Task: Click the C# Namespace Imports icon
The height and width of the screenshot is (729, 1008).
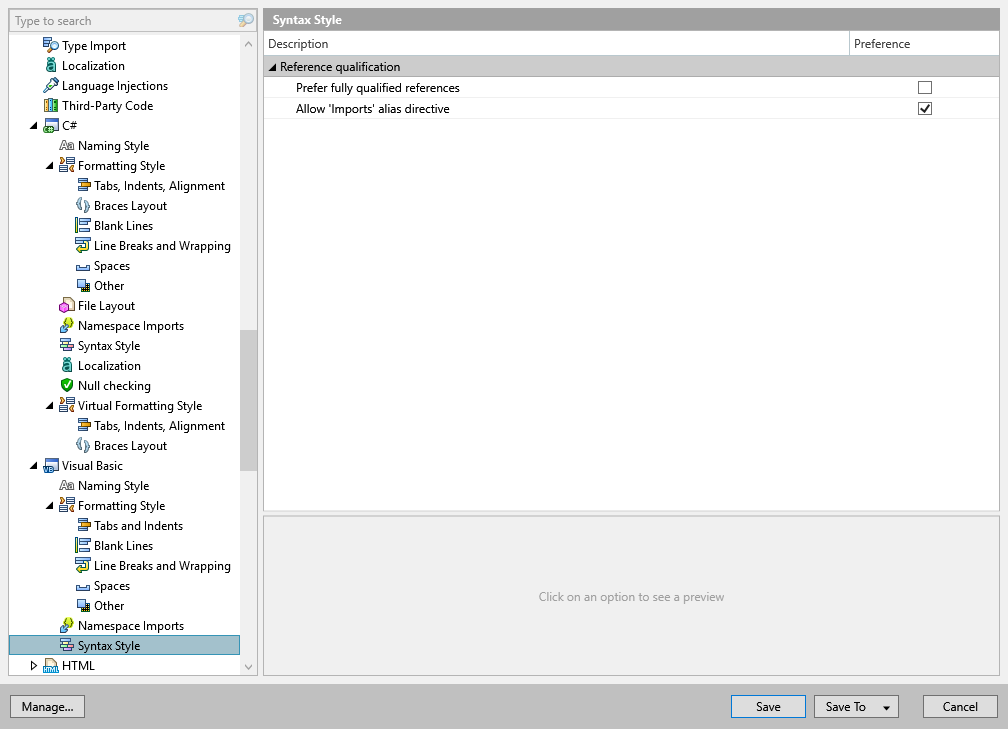Action: tap(66, 325)
